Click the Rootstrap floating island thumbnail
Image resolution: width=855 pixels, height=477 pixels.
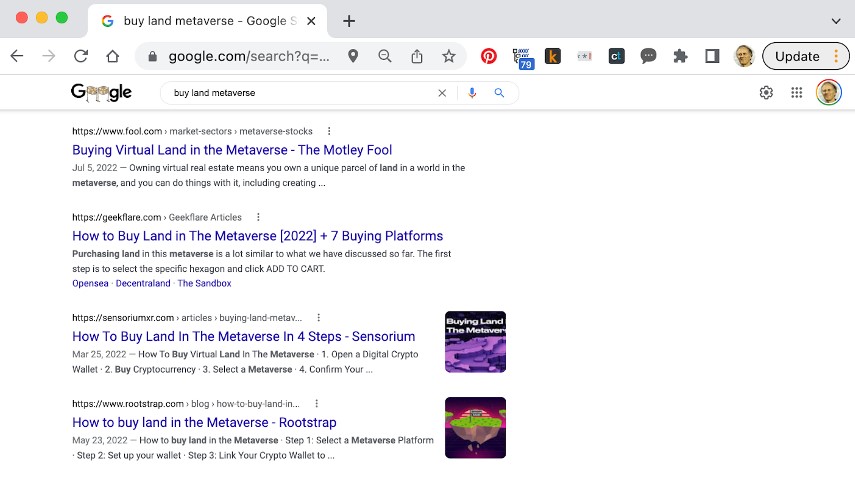(475, 428)
